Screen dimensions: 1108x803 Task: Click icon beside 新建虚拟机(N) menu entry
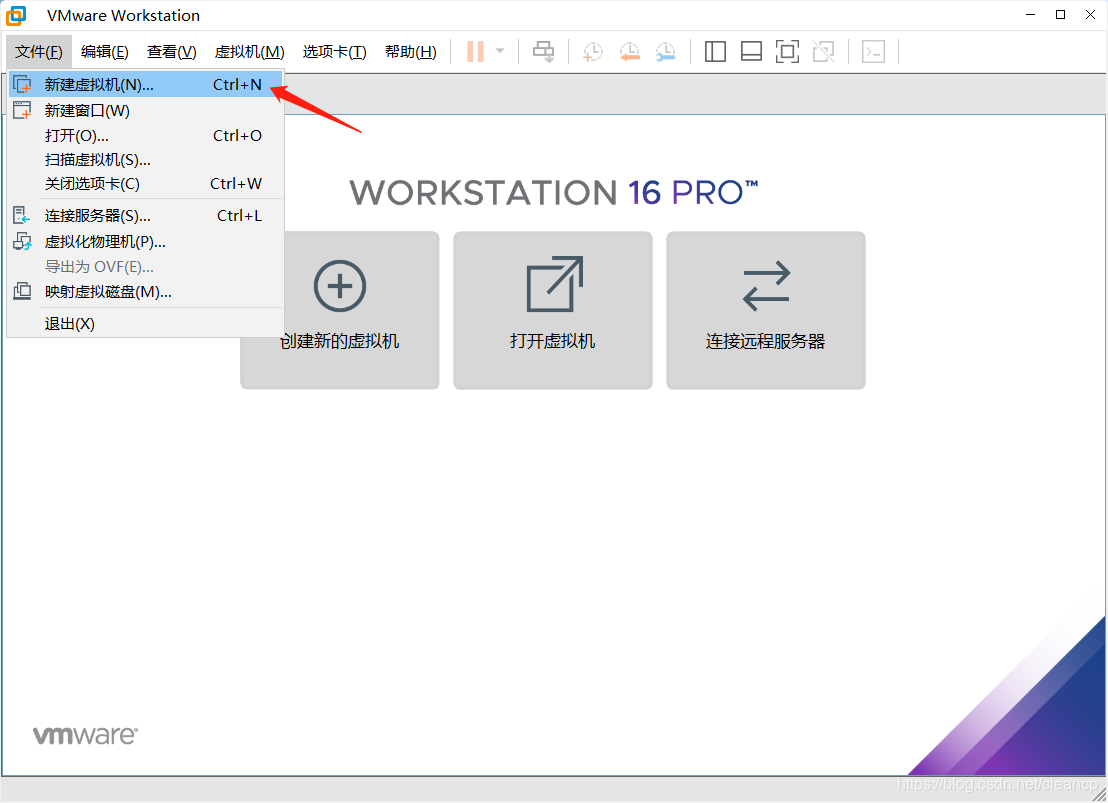(x=22, y=85)
